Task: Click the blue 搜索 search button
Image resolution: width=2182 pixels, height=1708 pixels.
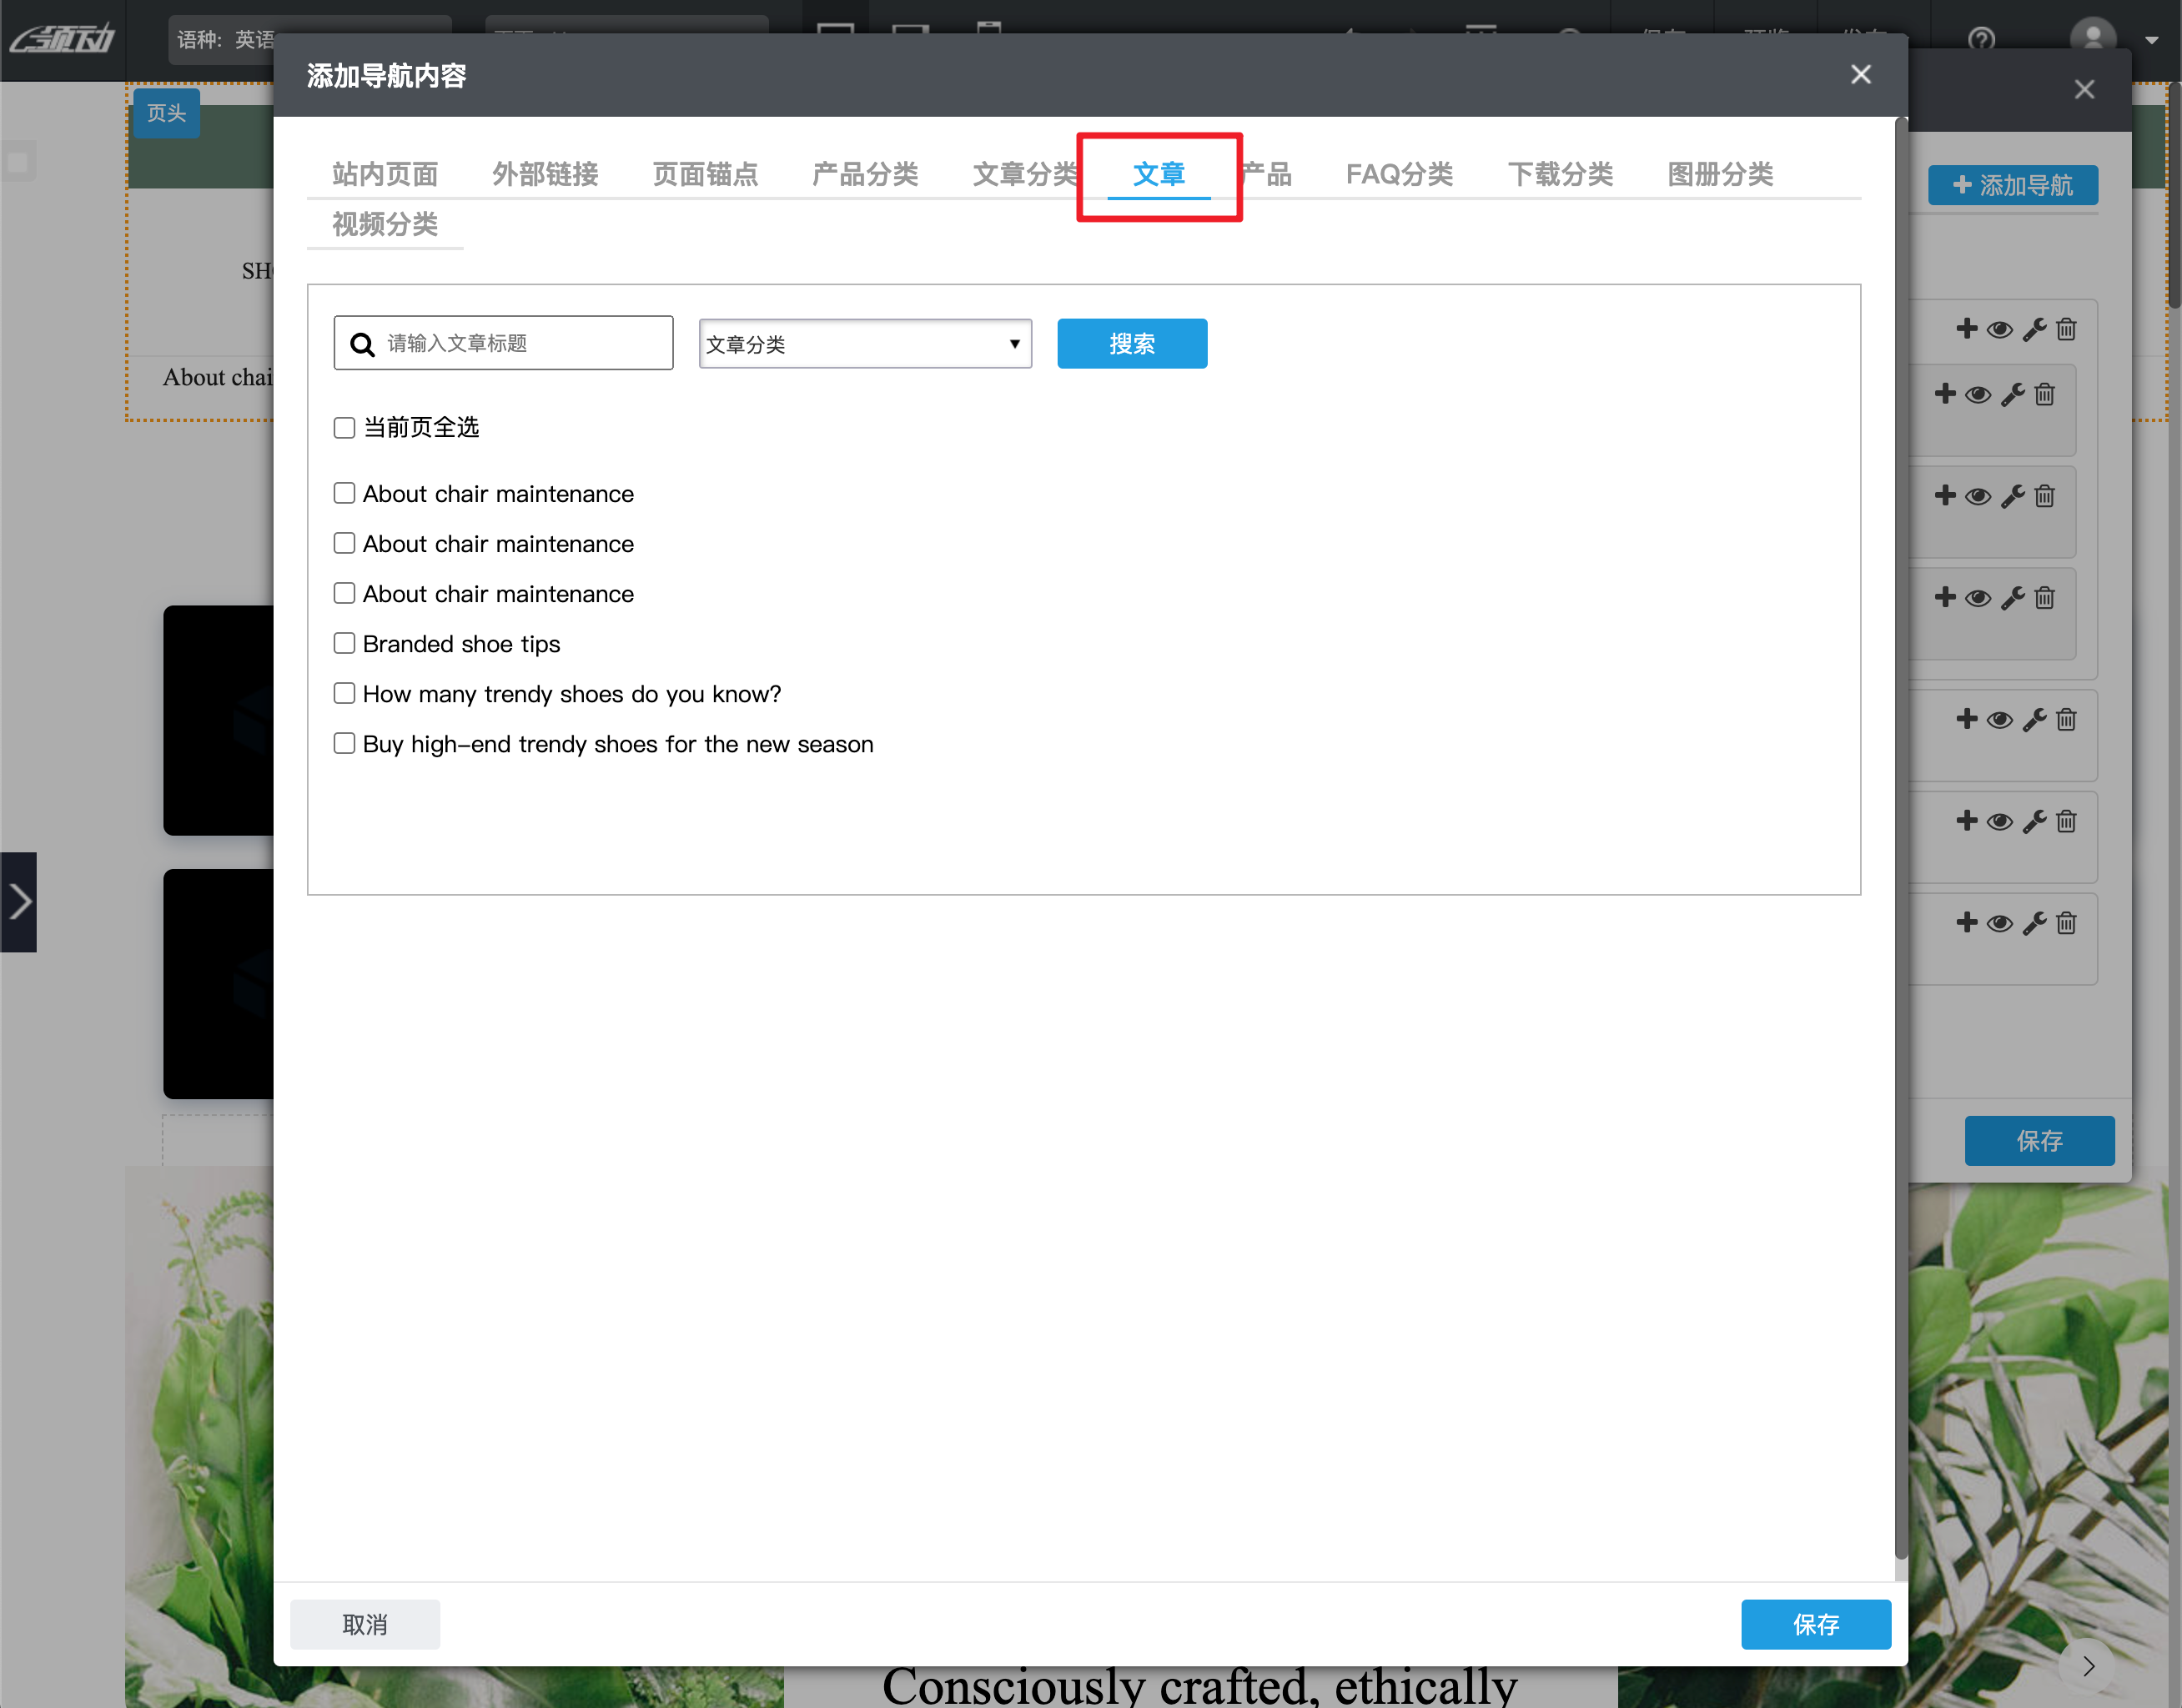Action: pyautogui.click(x=1131, y=344)
